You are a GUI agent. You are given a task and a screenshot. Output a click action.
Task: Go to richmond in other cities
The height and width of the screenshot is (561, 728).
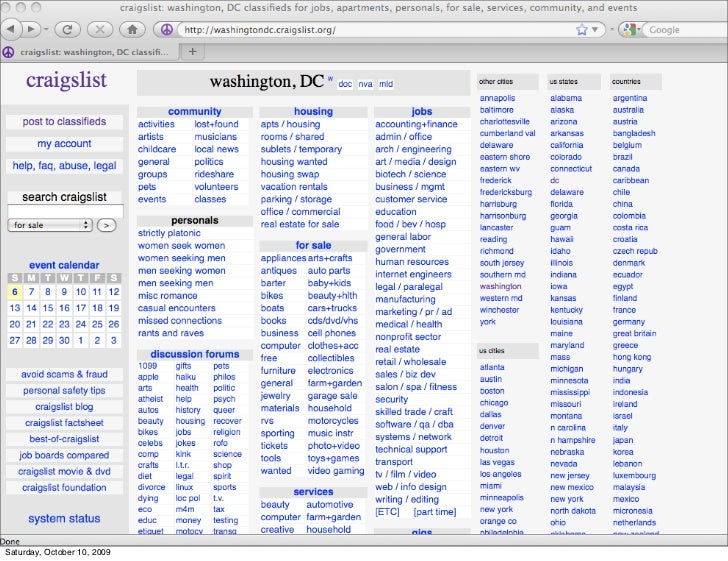point(496,251)
